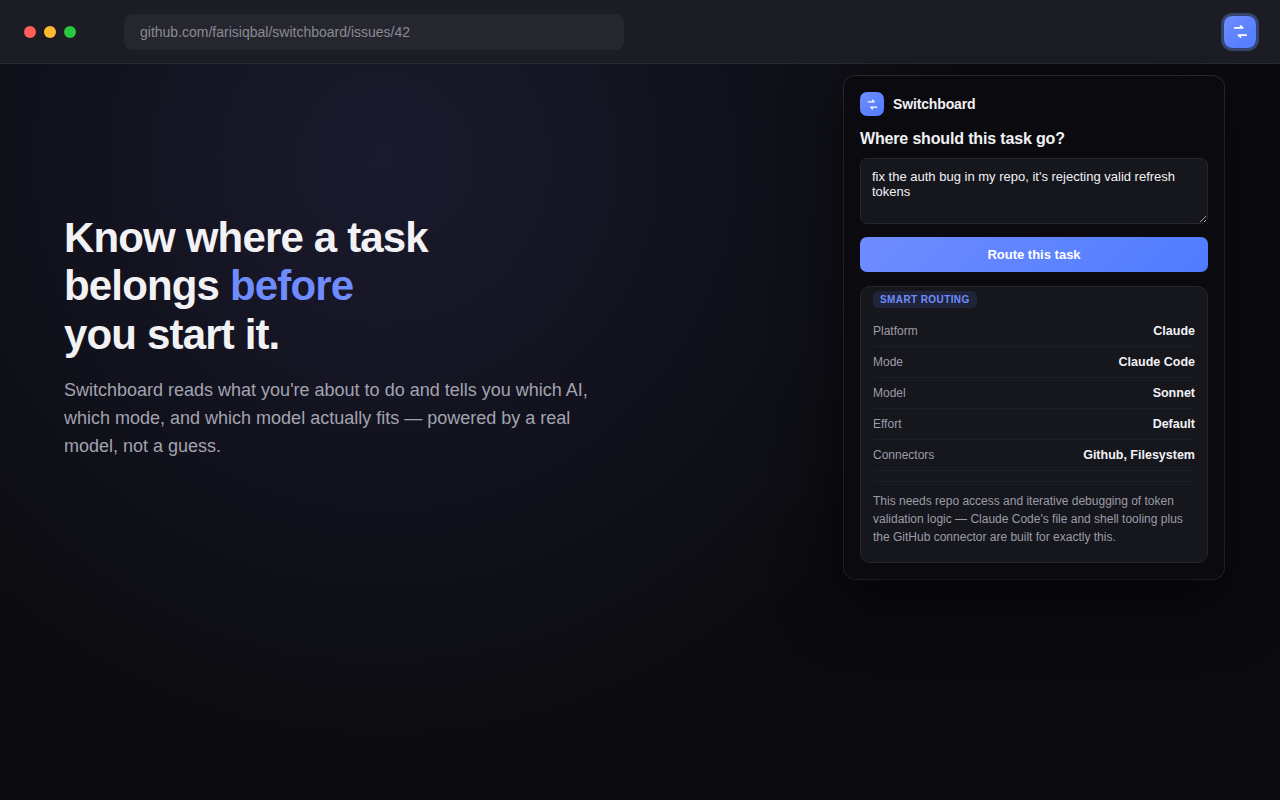Screen dimensions: 1280x800
Task: Click the Switchboard title text in popup
Action: (934, 104)
